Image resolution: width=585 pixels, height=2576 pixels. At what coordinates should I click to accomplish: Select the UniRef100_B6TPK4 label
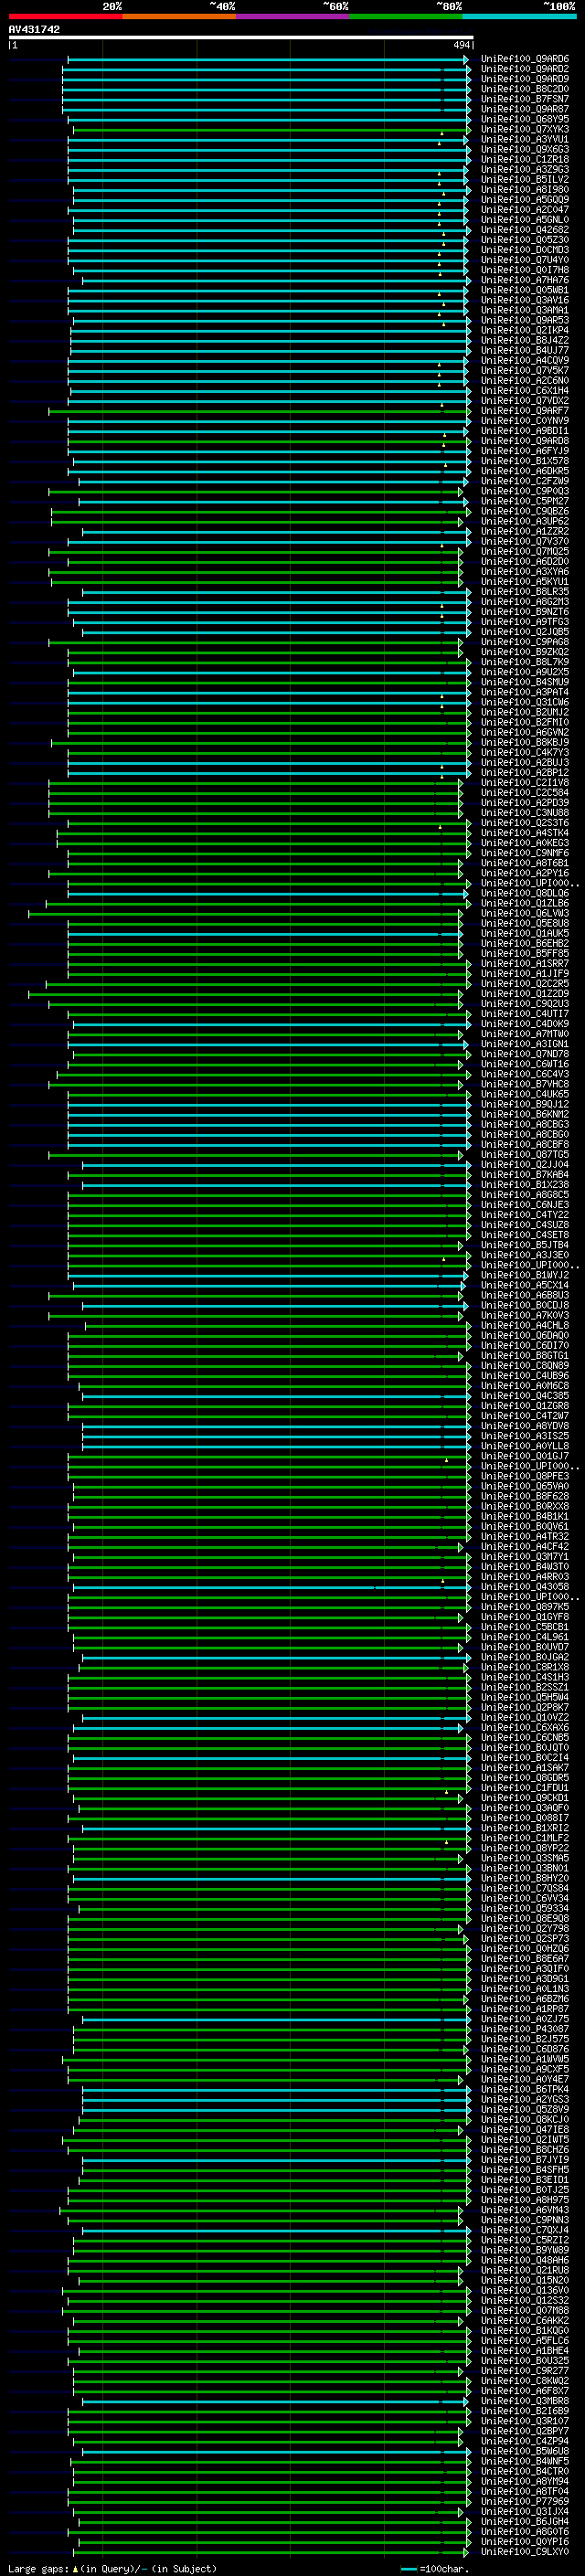[524, 2089]
